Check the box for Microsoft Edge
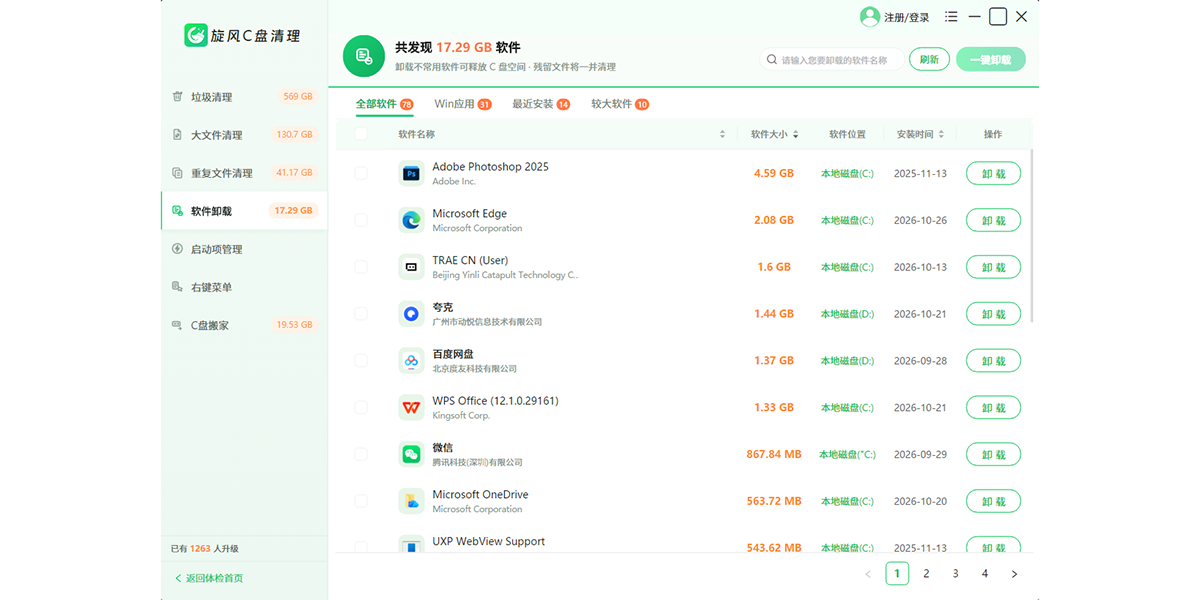This screenshot has width=1200, height=600. pyautogui.click(x=361, y=220)
